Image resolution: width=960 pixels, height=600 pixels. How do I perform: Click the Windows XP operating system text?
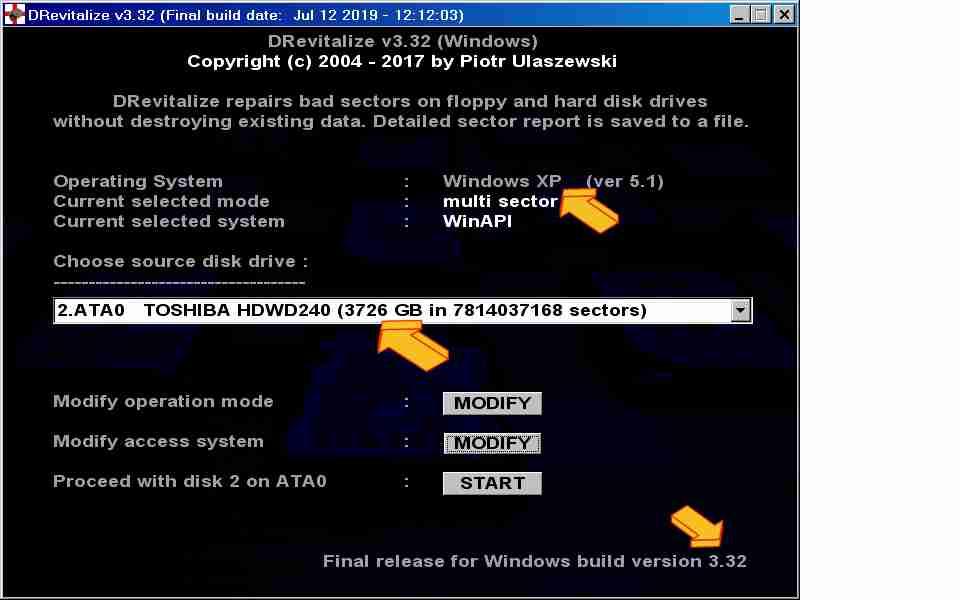click(502, 181)
